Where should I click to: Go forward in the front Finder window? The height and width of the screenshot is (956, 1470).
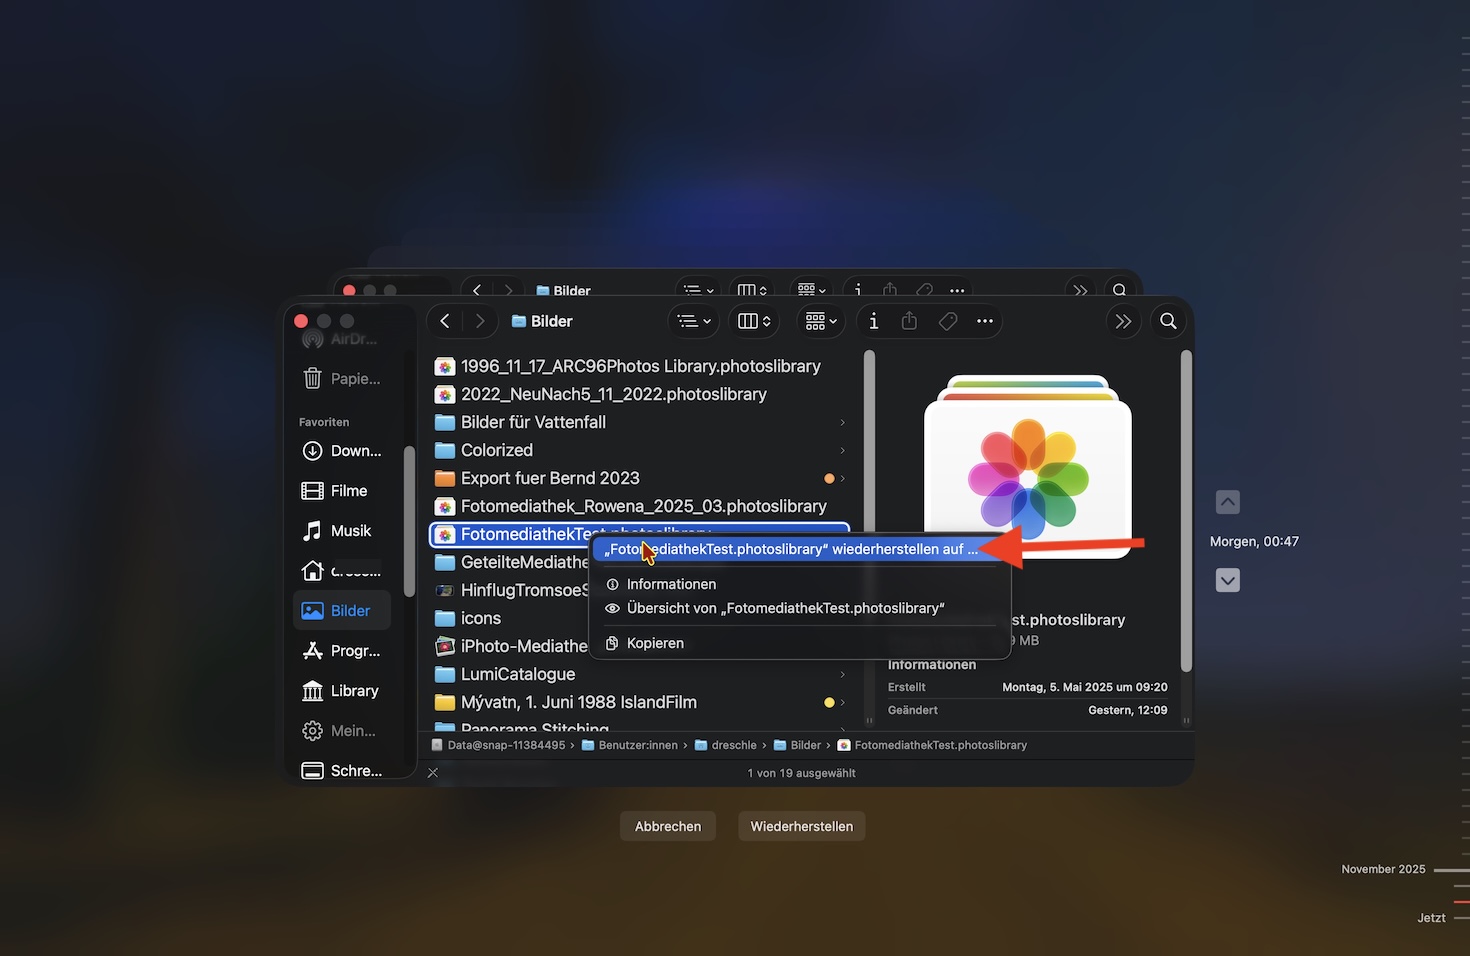(x=480, y=321)
